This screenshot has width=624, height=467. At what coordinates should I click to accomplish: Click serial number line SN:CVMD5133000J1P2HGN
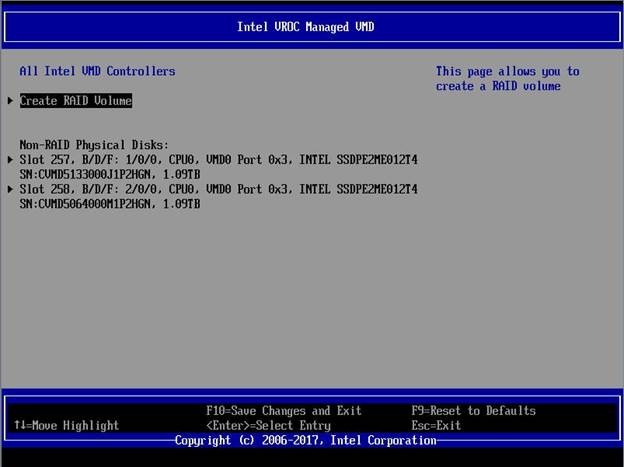(x=110, y=174)
